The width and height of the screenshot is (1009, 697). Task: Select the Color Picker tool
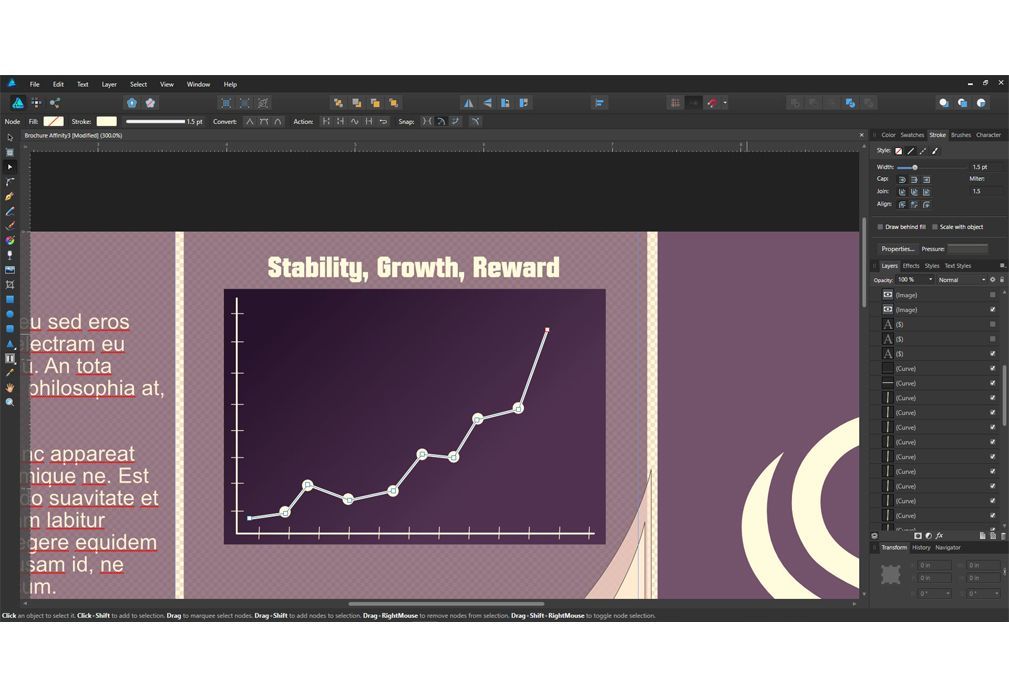pyautogui.click(x=10, y=373)
